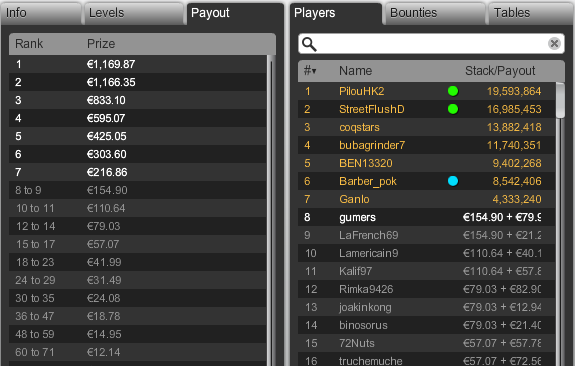Select the 30 to 35 rank row

tap(138, 298)
